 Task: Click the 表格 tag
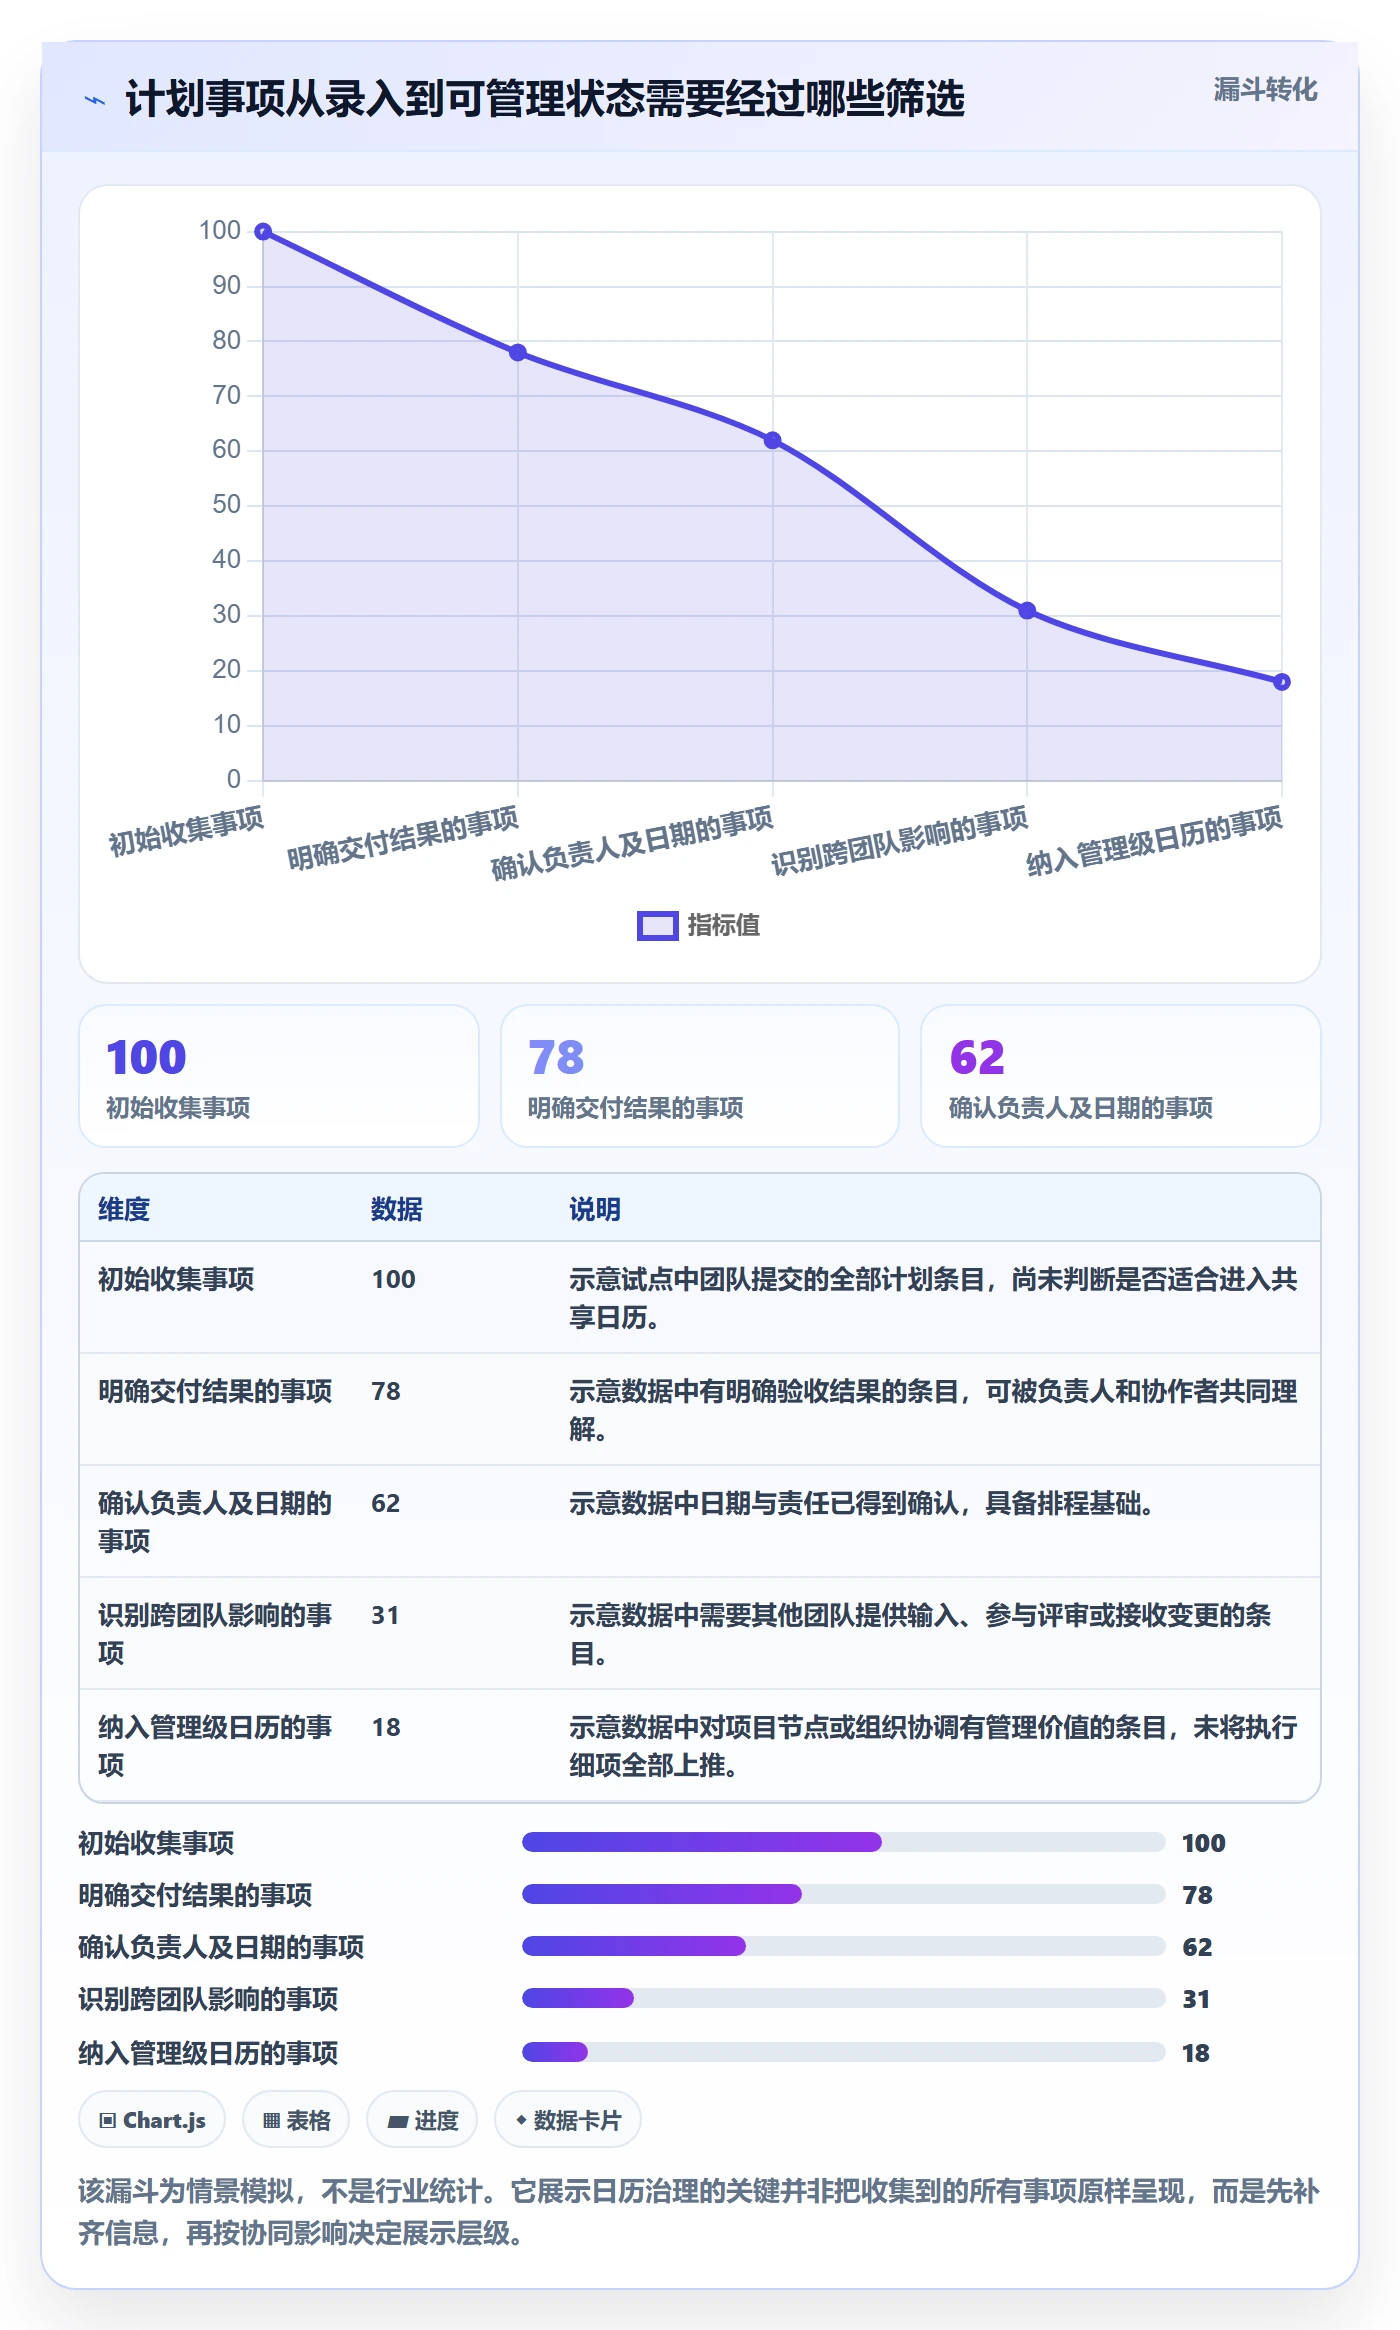tap(296, 2120)
